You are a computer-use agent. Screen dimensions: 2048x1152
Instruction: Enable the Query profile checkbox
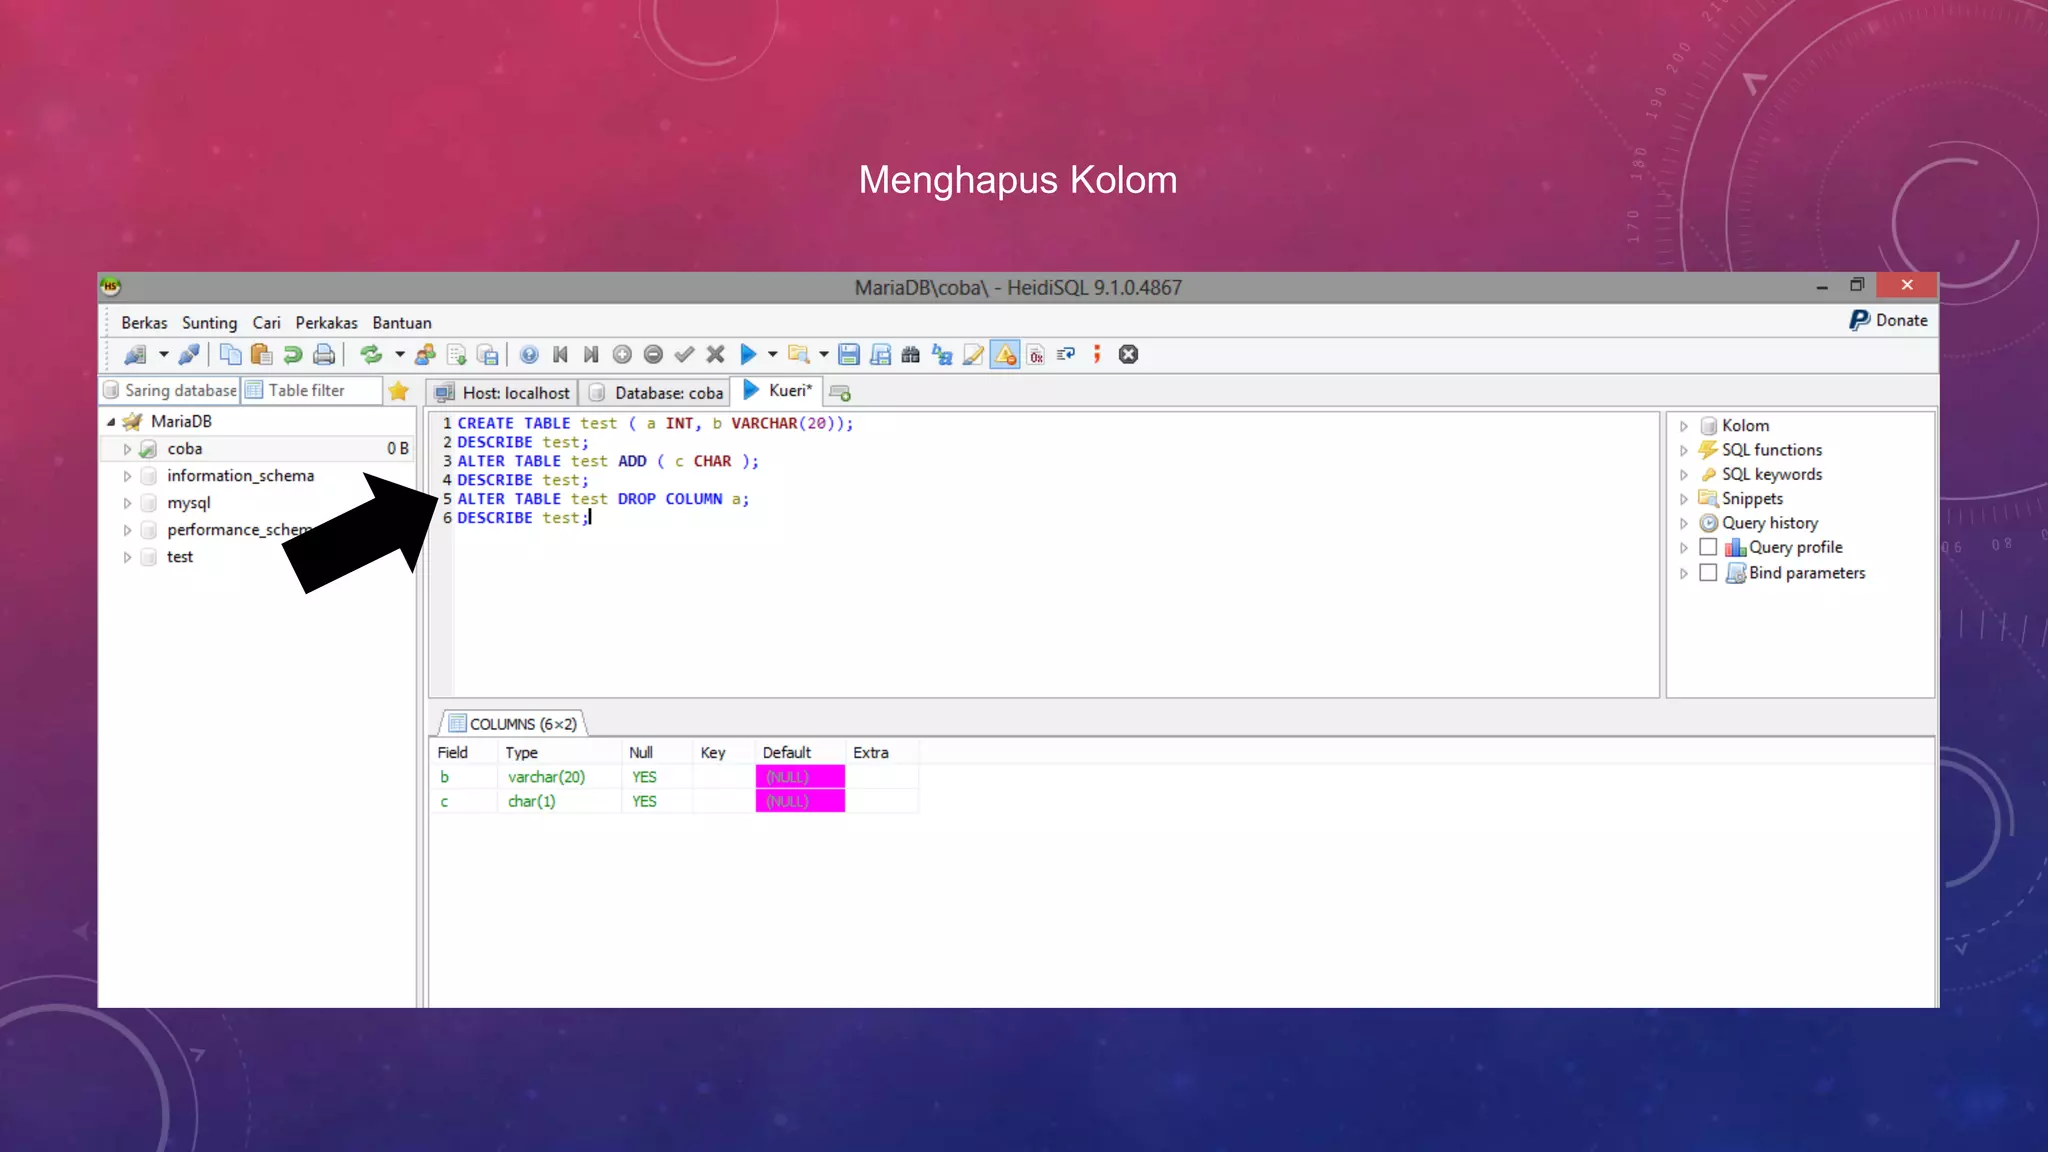click(x=1708, y=547)
